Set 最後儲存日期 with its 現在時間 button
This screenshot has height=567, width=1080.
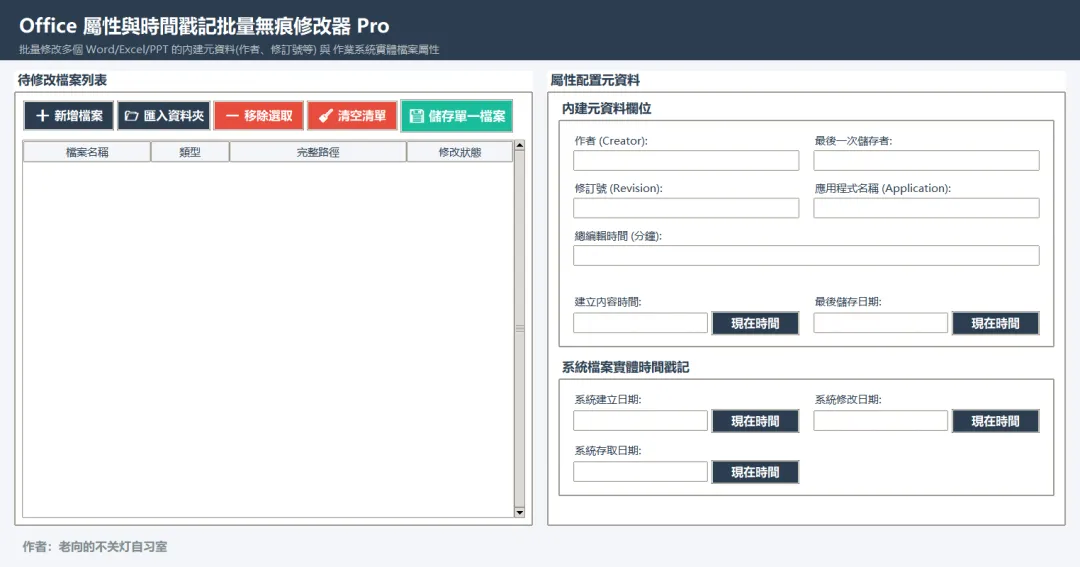995,323
